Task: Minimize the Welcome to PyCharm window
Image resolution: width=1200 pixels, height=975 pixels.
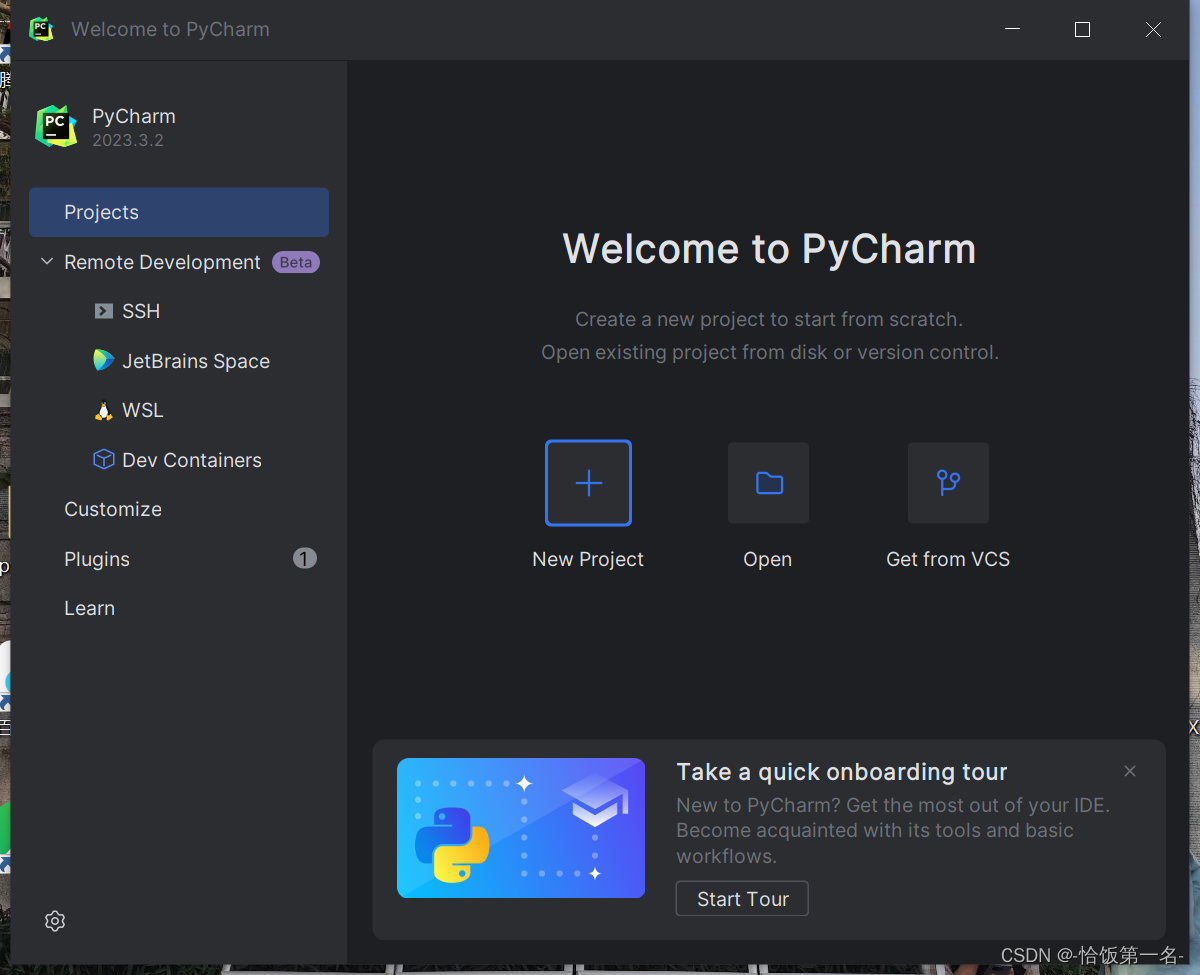Action: click(1012, 30)
